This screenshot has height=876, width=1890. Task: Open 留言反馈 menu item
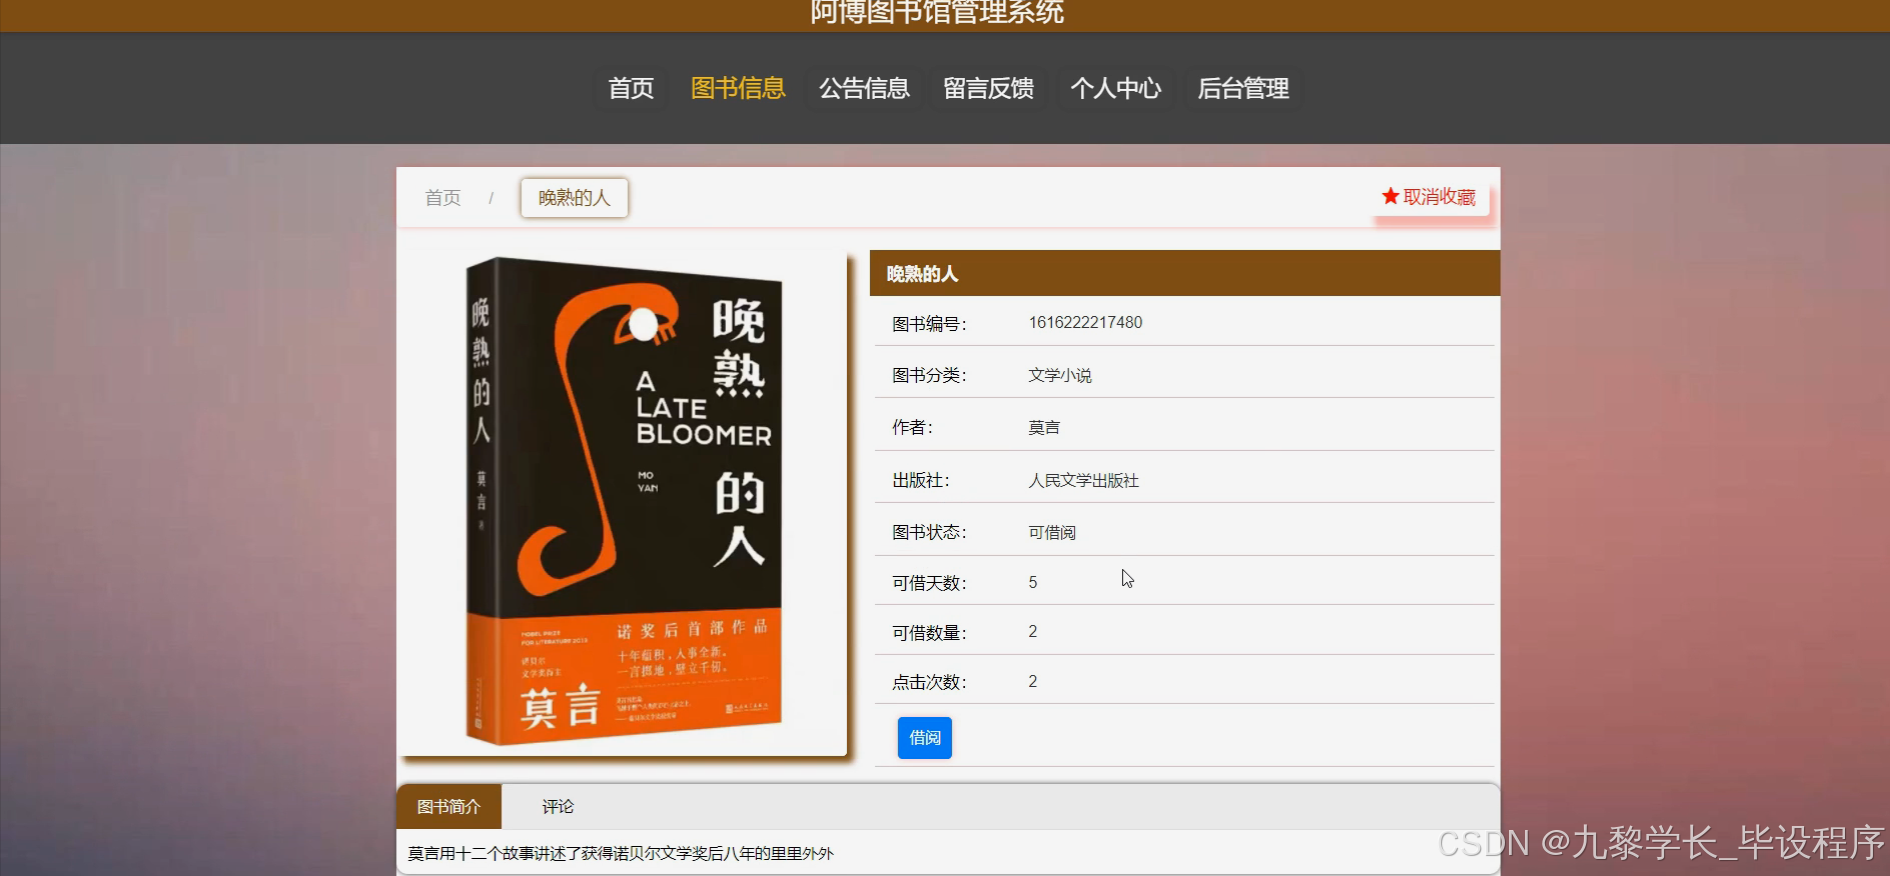(988, 88)
